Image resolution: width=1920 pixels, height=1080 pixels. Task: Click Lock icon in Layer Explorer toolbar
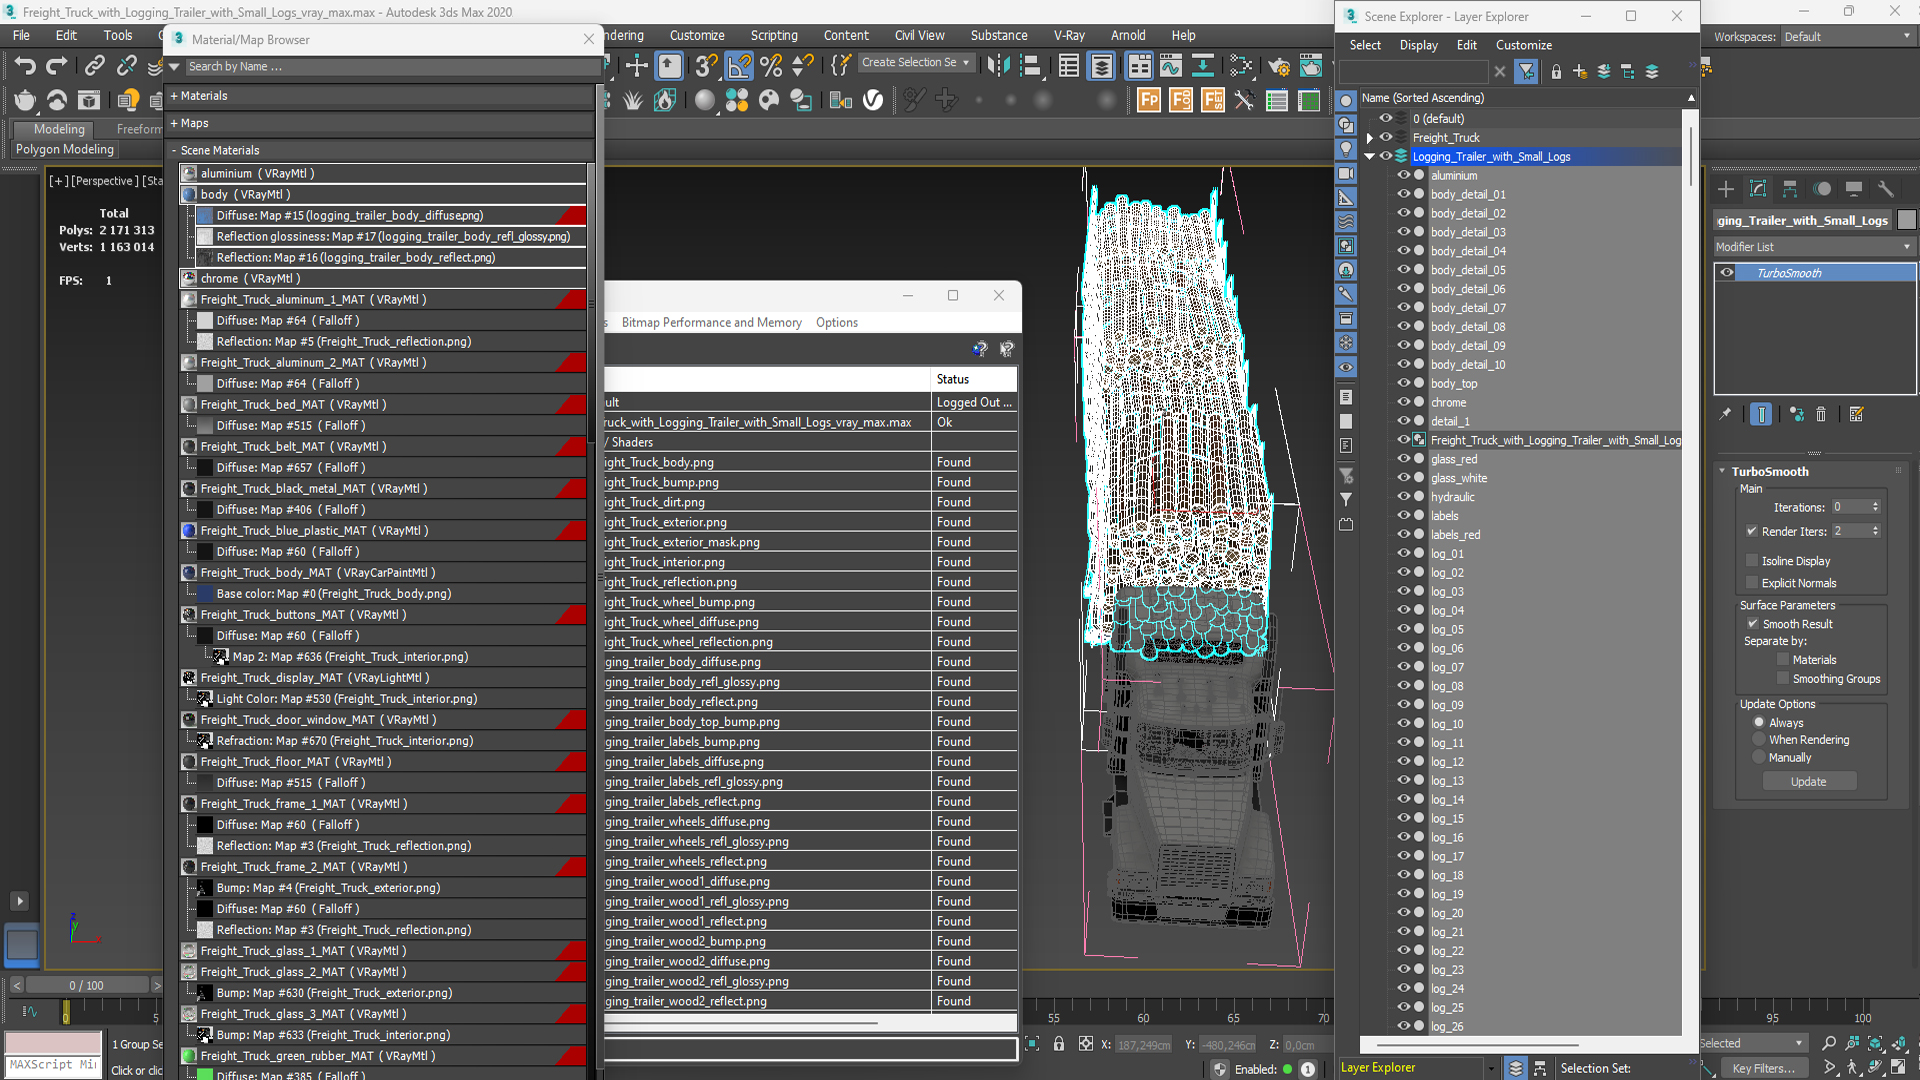pyautogui.click(x=1556, y=72)
